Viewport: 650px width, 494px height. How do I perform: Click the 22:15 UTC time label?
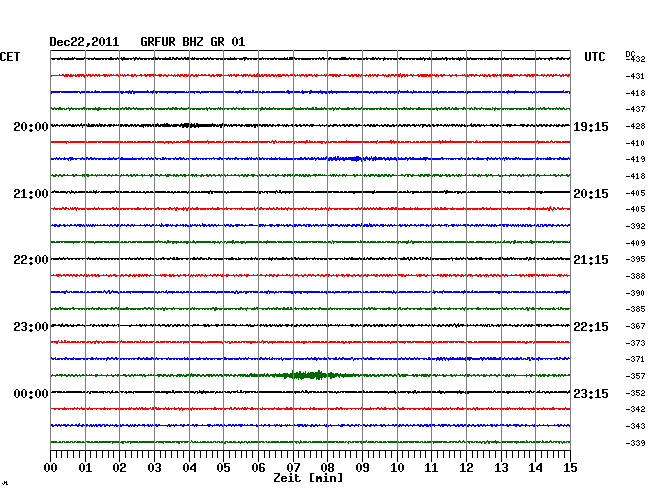[x=591, y=327]
